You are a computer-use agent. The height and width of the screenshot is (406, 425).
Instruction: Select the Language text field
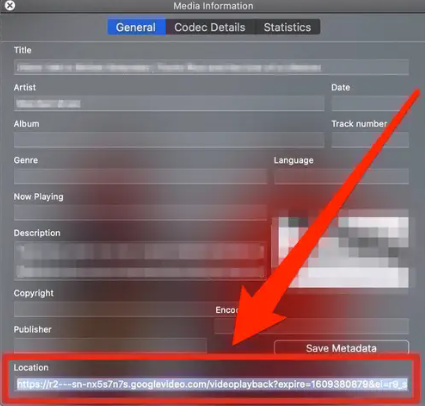[341, 176]
